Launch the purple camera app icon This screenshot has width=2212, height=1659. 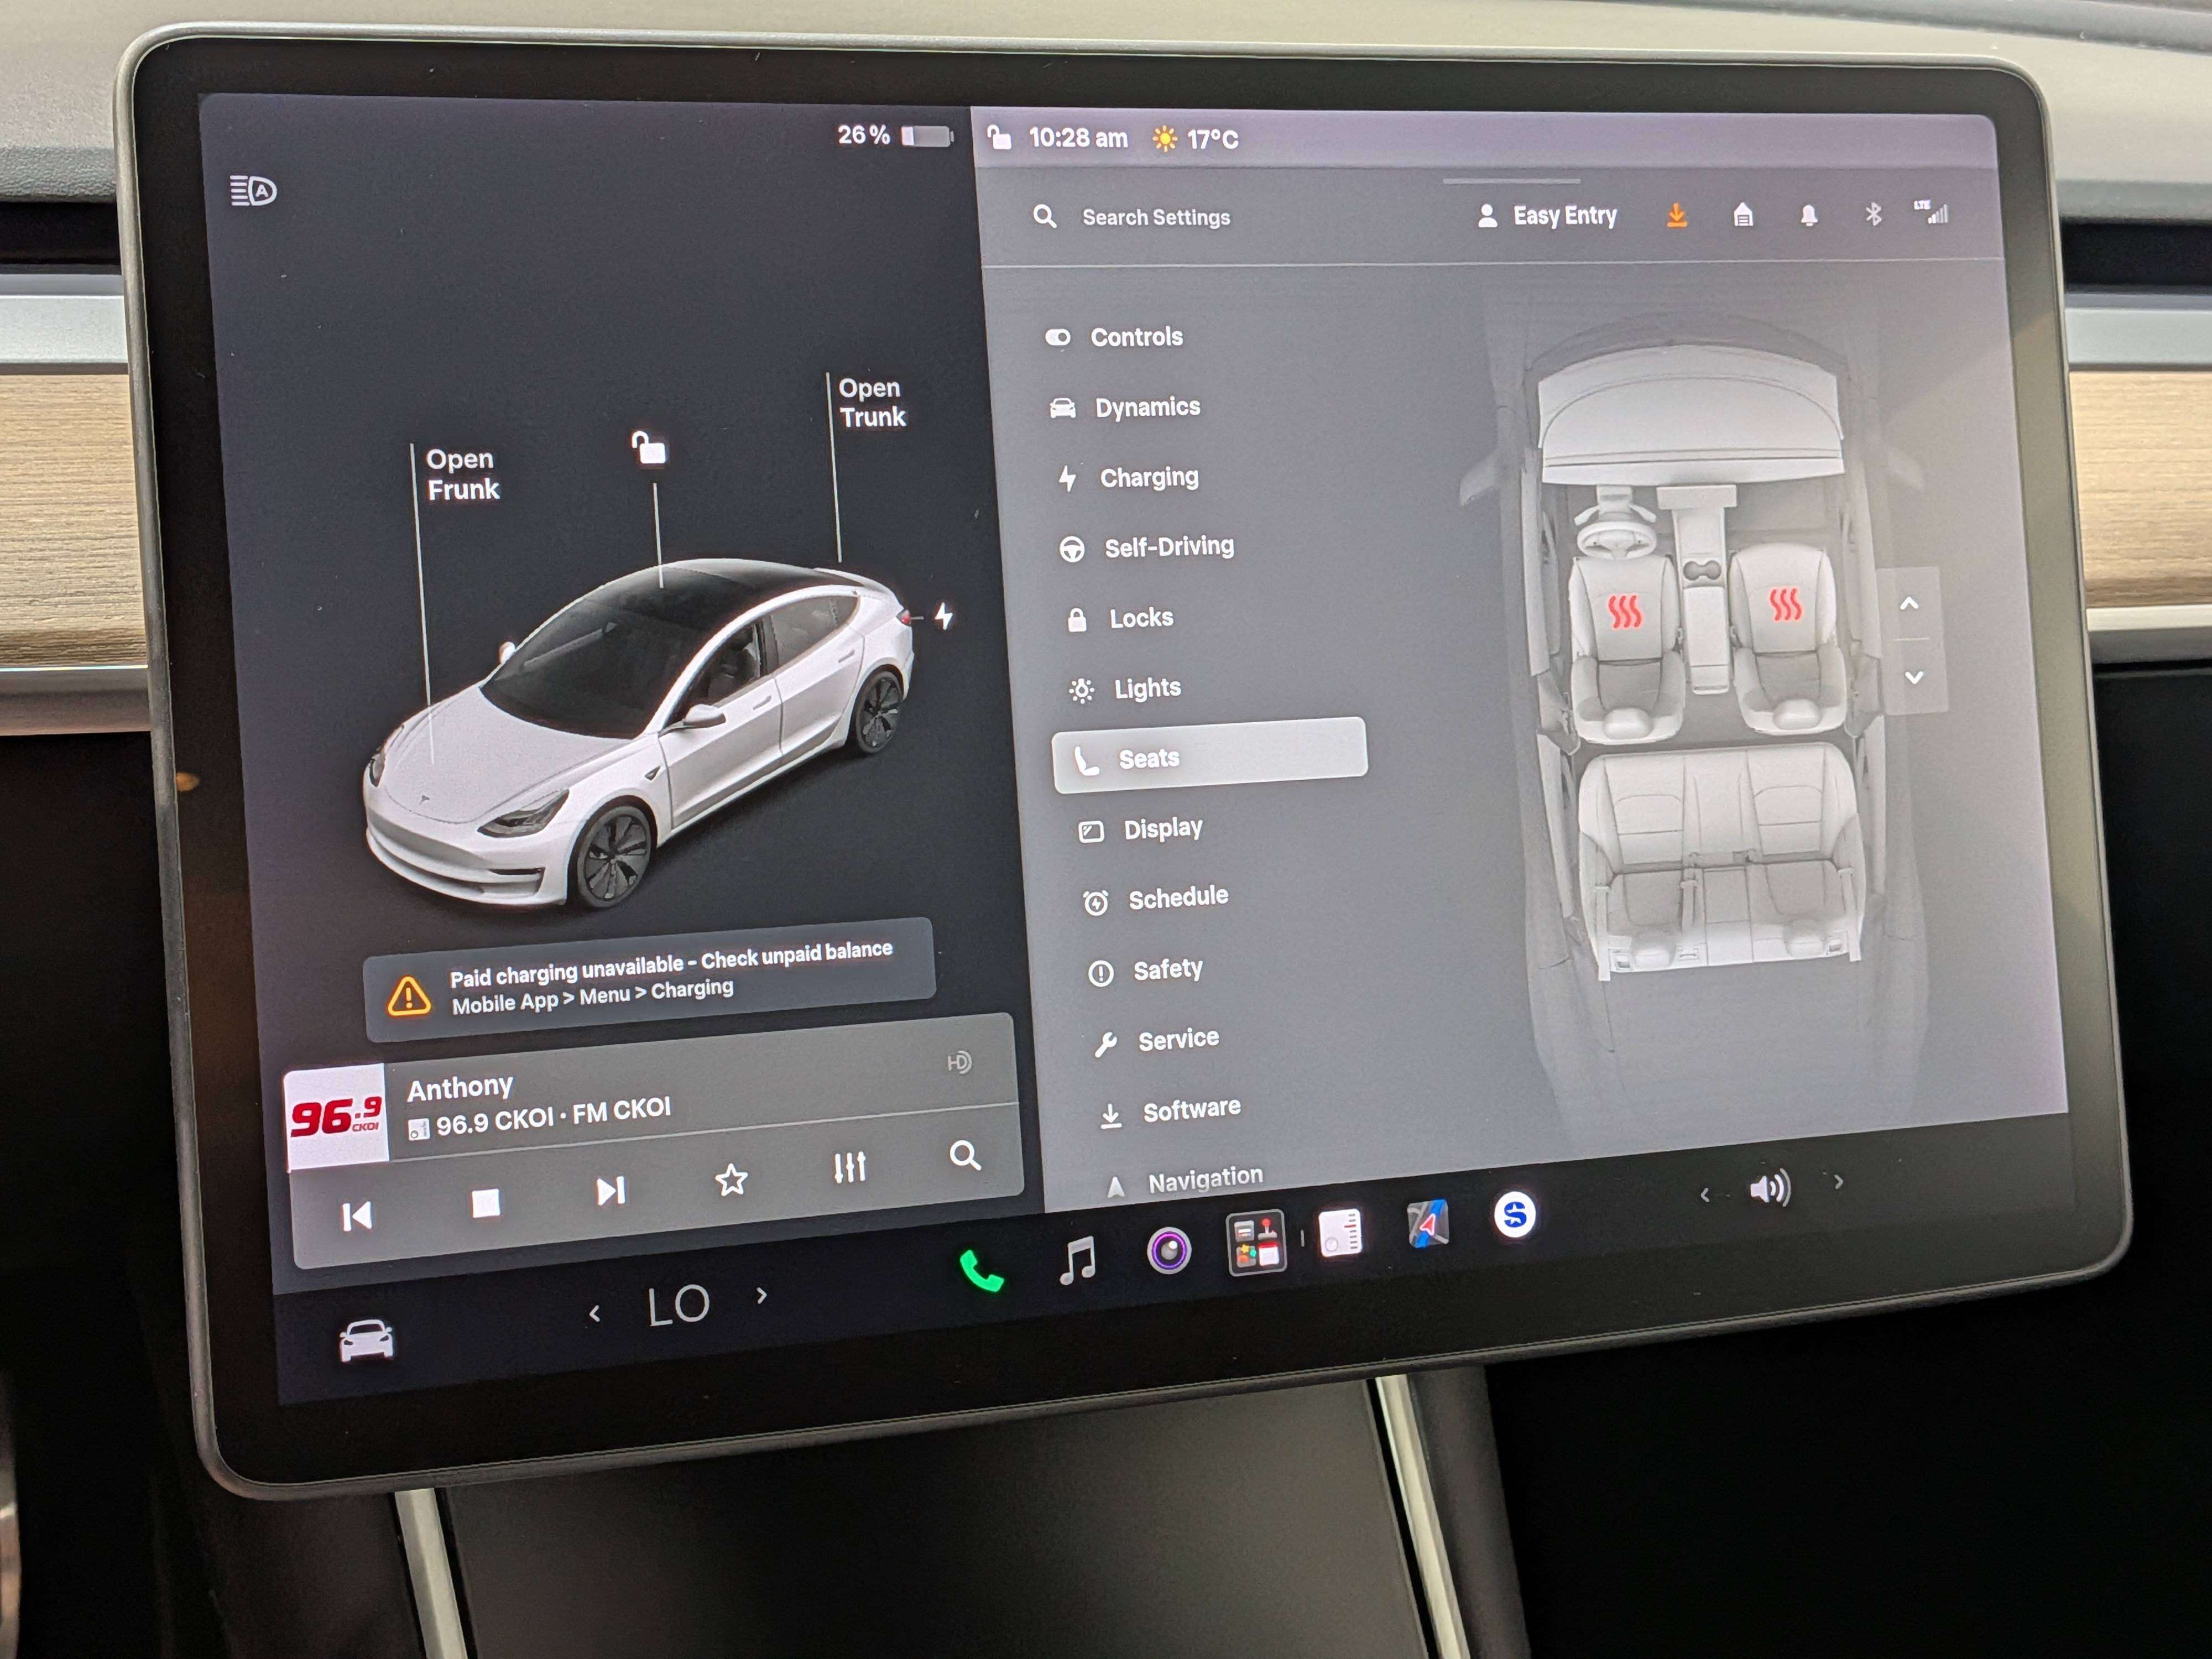pyautogui.click(x=1168, y=1250)
